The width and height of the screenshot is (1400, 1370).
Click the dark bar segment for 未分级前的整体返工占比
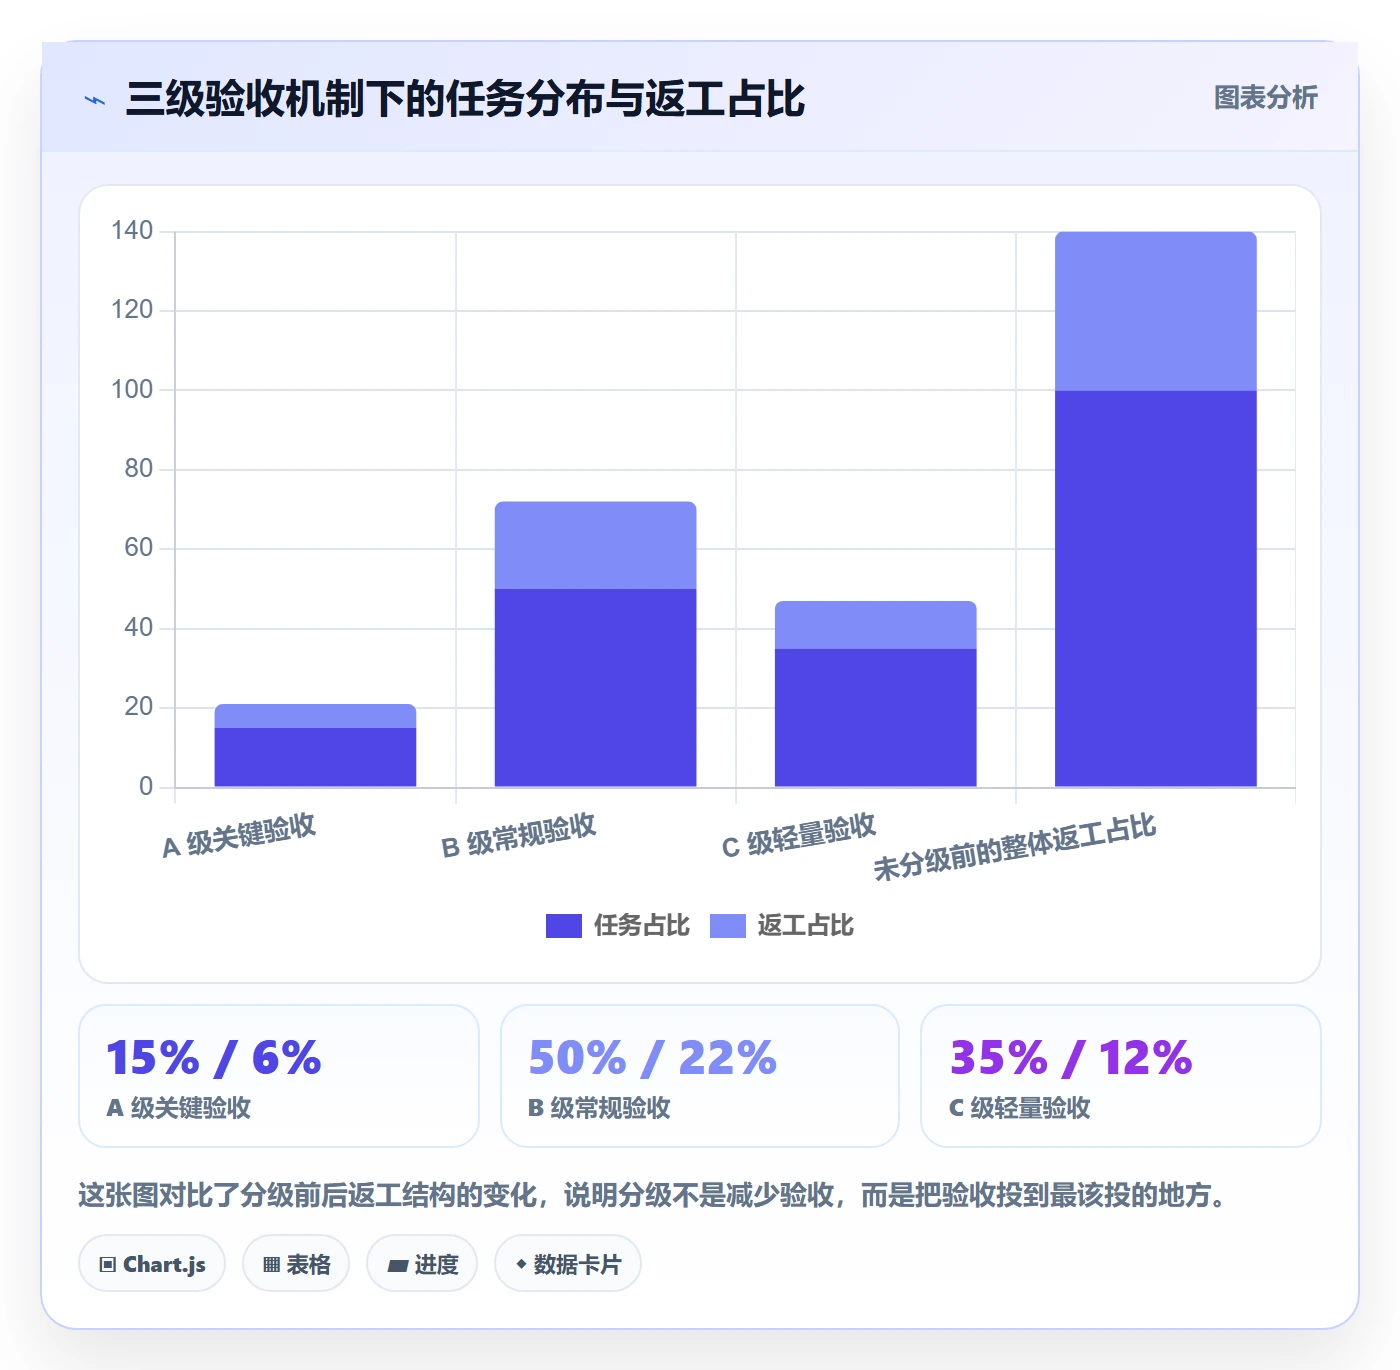click(1155, 589)
